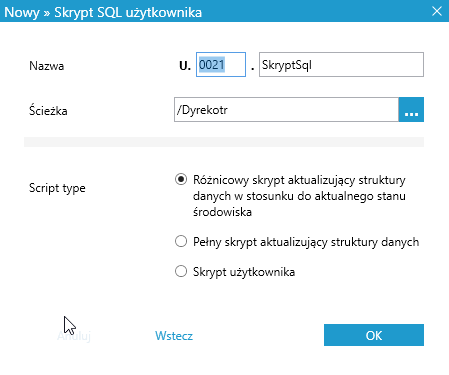This screenshot has height=375, width=449.
Task: Choose the Skrypt użytkownika radio option
Action: pyautogui.click(x=181, y=271)
